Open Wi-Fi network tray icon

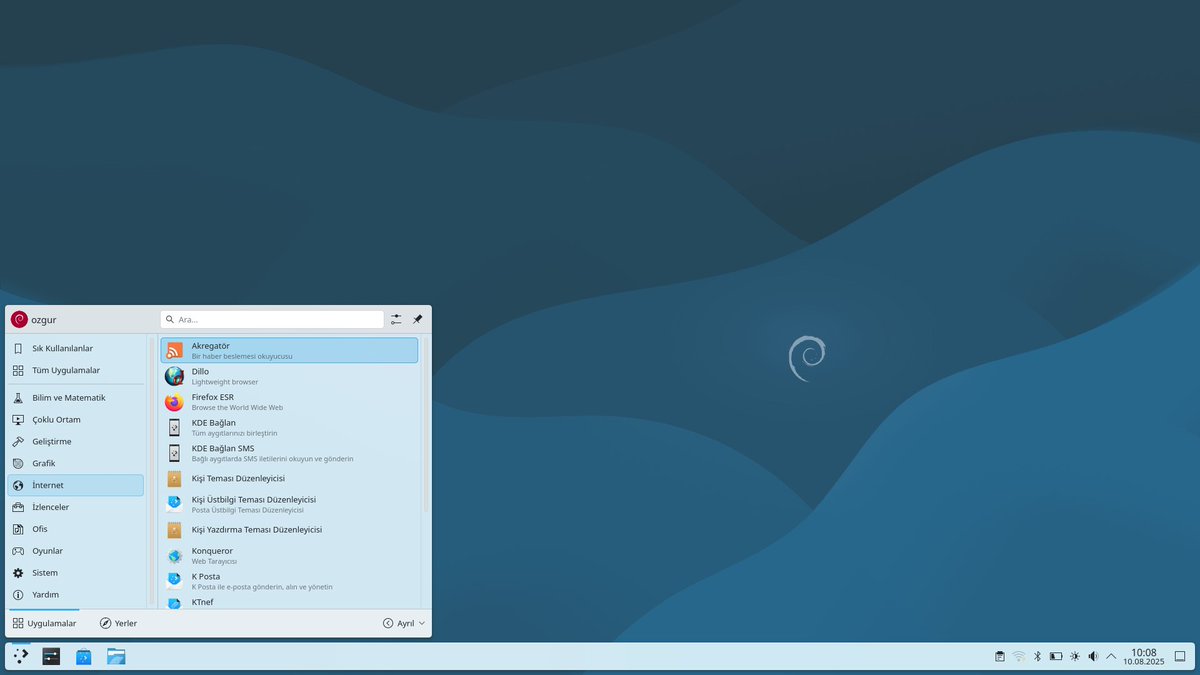click(x=1017, y=655)
